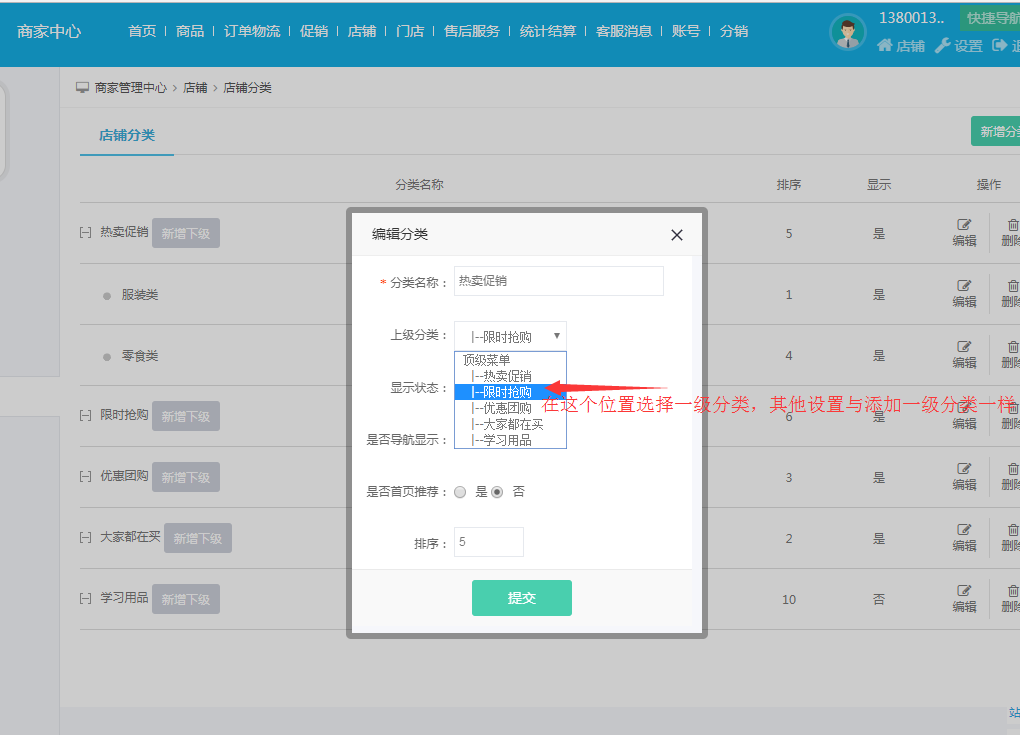Viewport: 1020px width, 735px height.
Task: Click the delete icon for 零食类 row
Action: point(1012,348)
